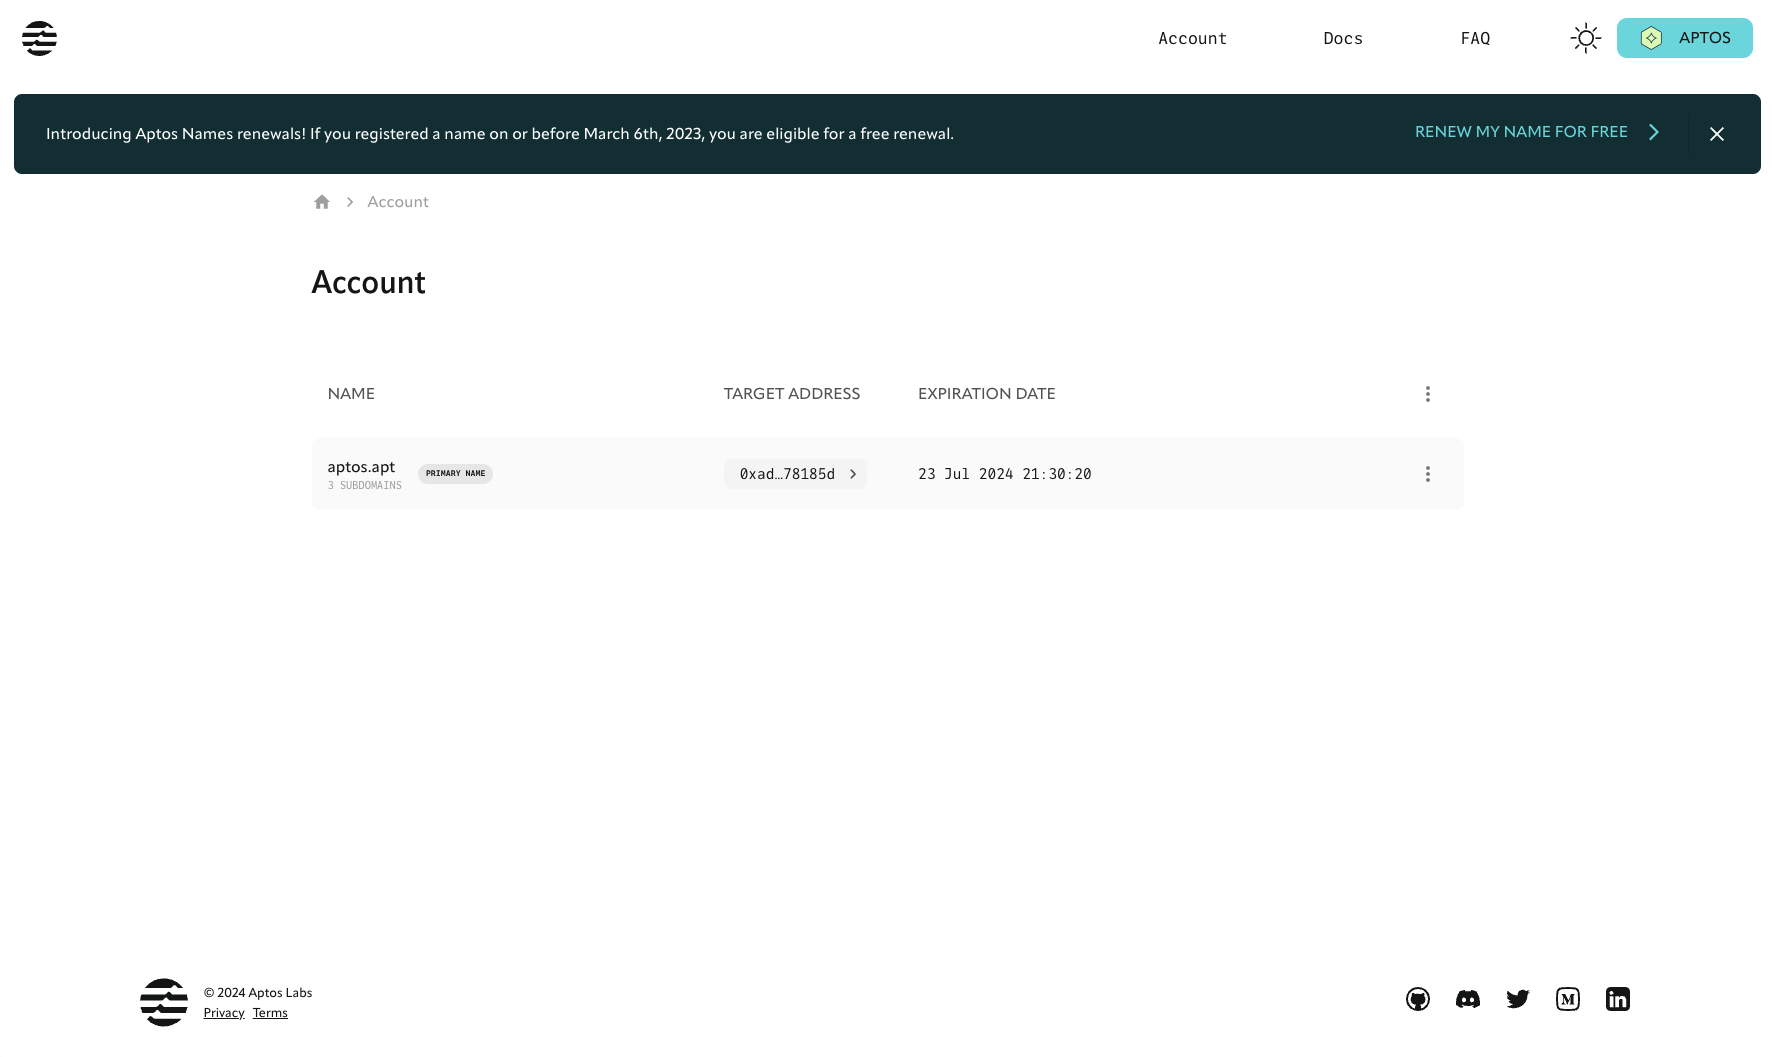Open the GitHub icon link
This screenshot has width=1773, height=1057.
(x=1418, y=999)
